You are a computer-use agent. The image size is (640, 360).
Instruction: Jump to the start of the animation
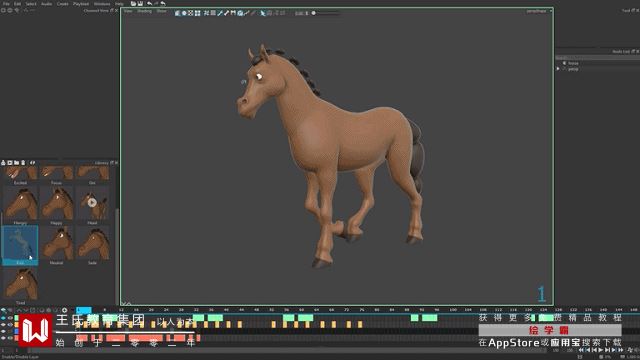point(581,350)
